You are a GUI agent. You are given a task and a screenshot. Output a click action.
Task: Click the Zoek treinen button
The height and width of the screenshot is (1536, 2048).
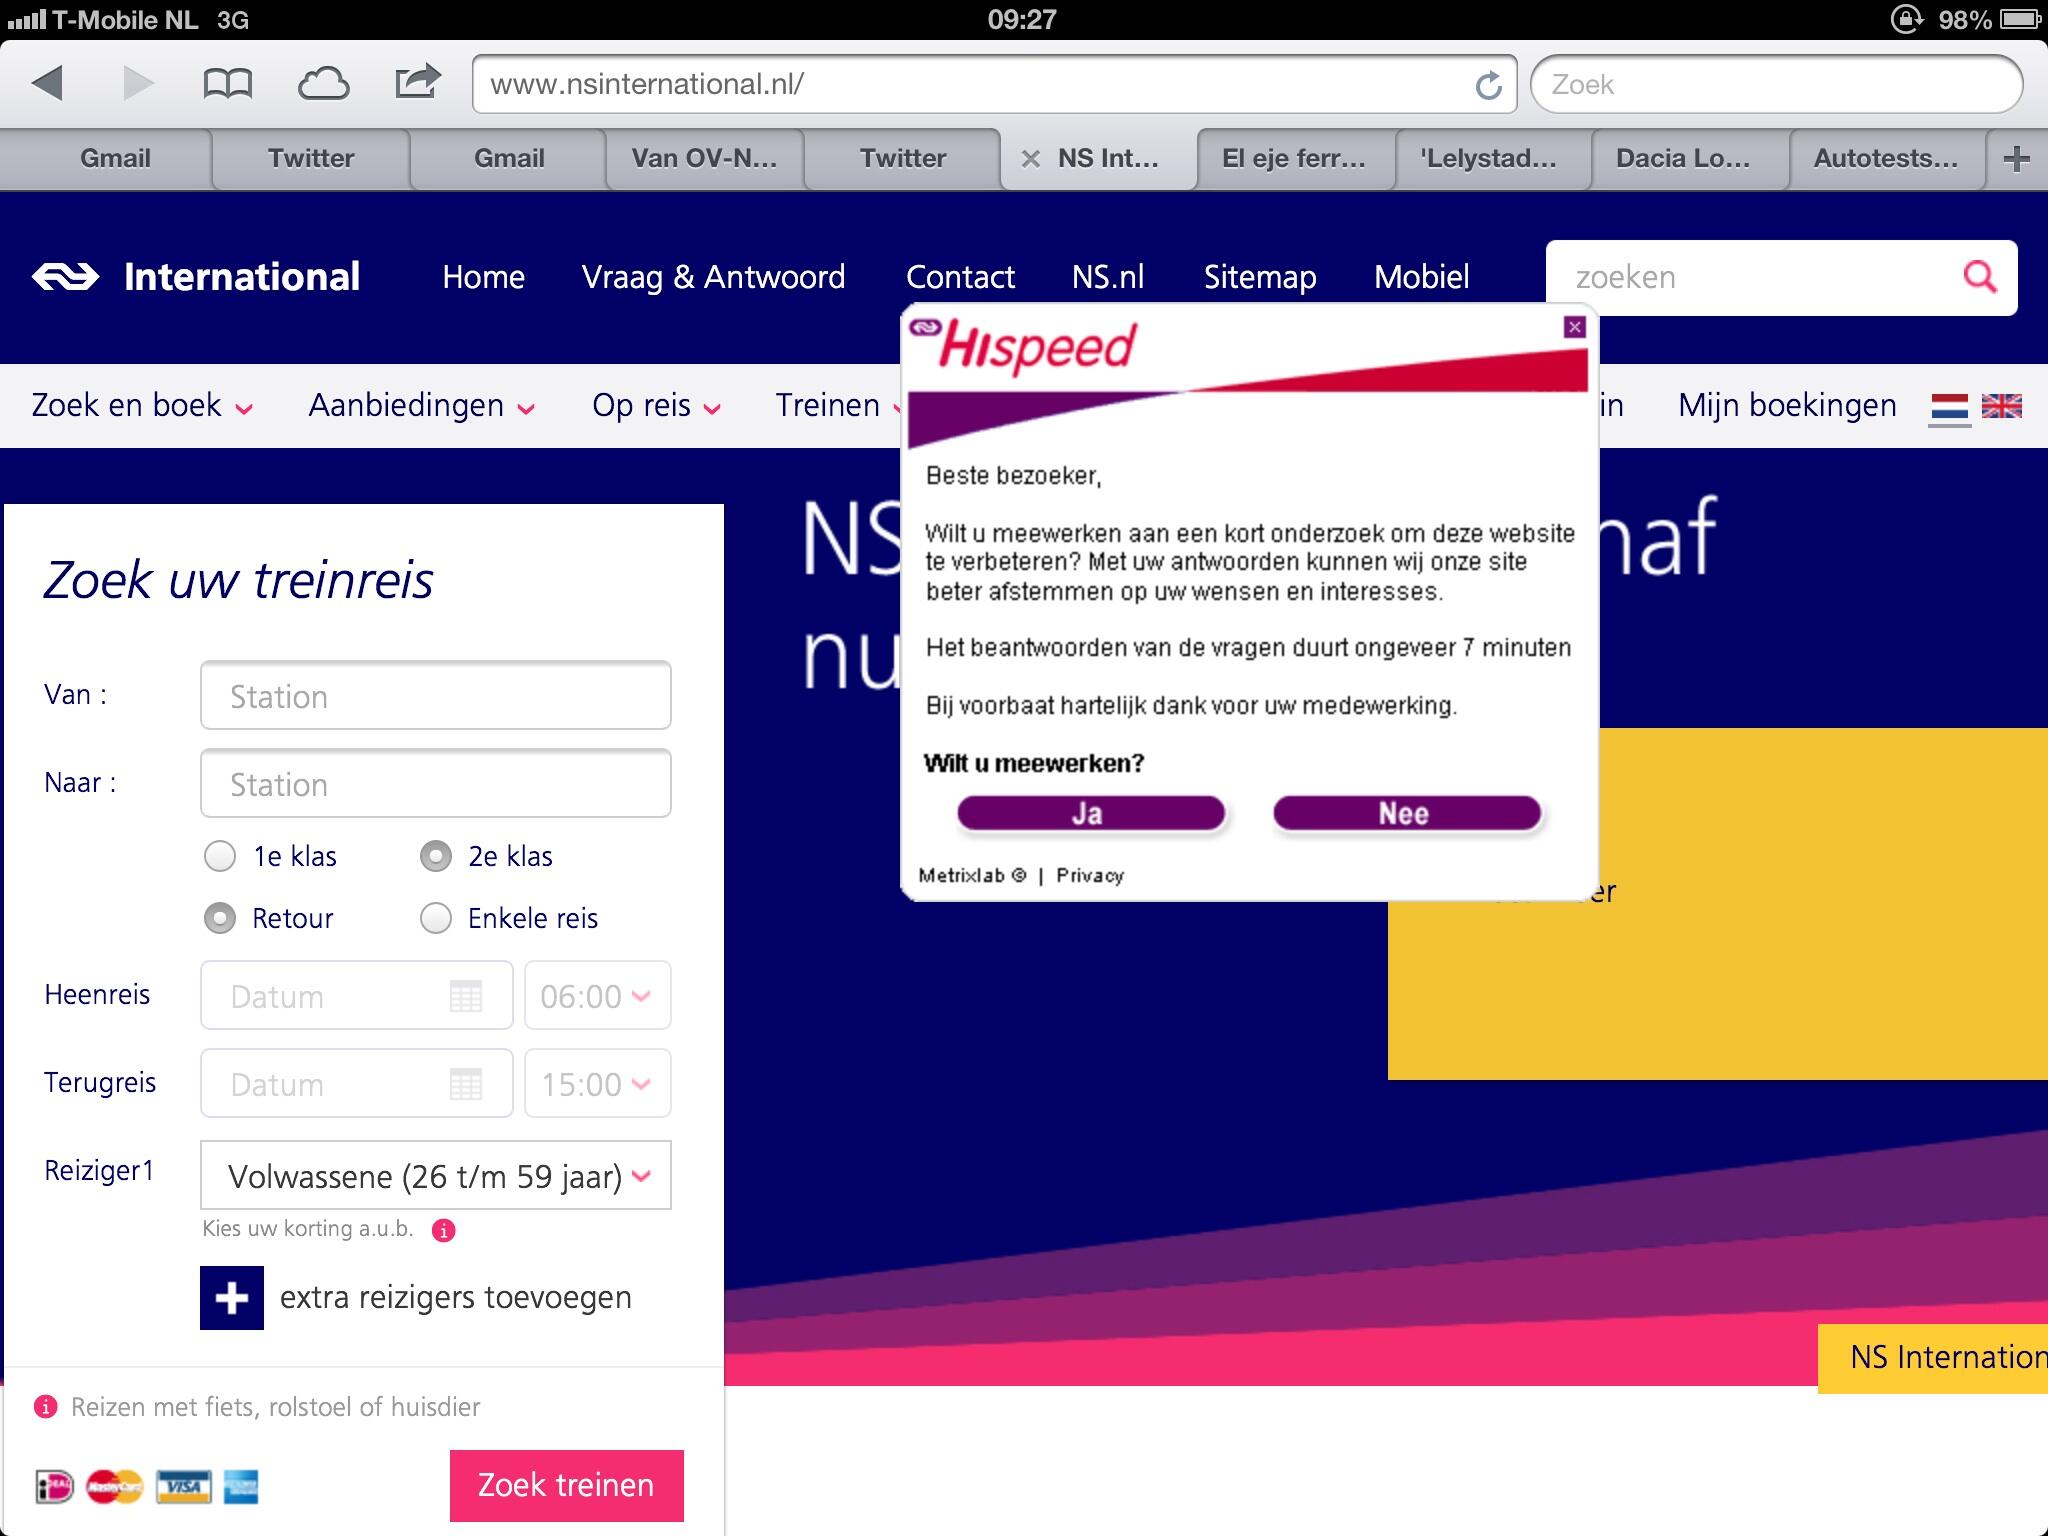(567, 1486)
